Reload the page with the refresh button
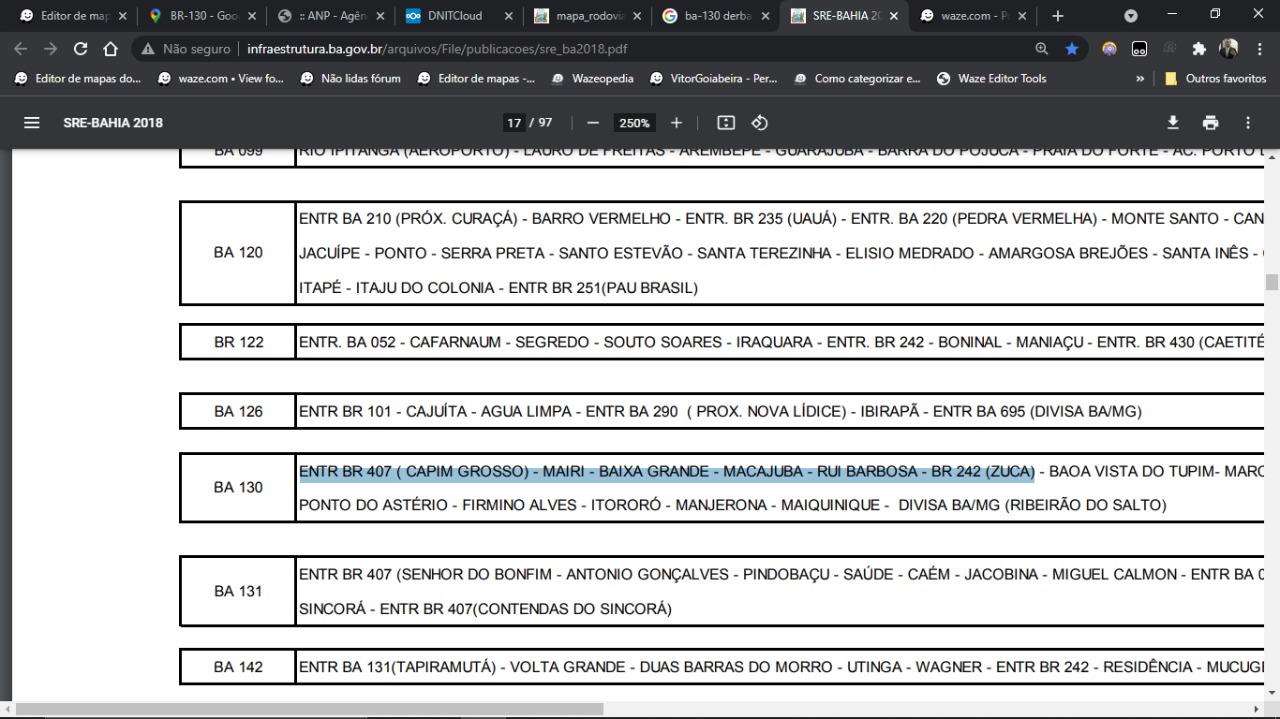 click(81, 49)
